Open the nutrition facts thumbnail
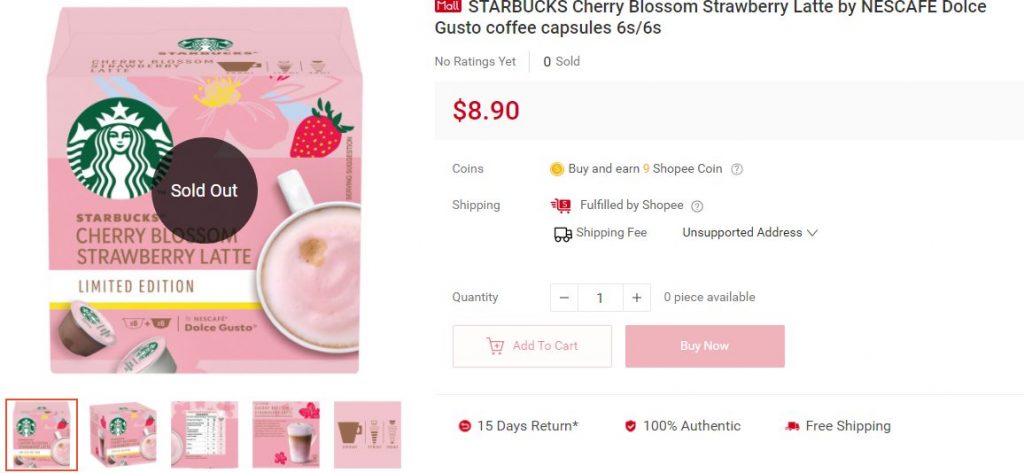The width and height of the screenshot is (1024, 473). [204, 434]
